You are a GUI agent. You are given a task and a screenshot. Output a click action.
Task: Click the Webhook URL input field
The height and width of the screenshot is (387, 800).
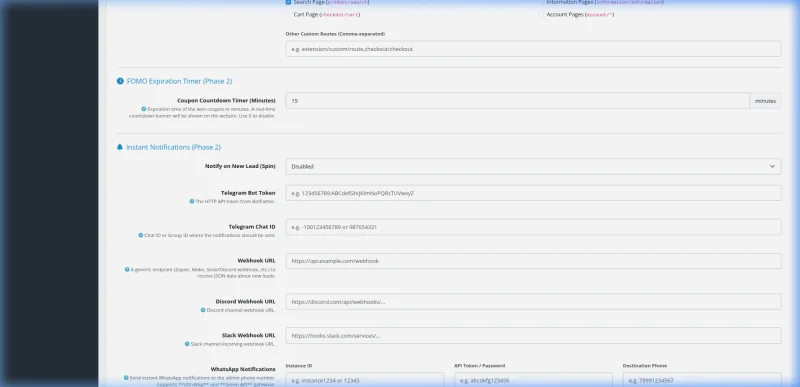tap(533, 261)
